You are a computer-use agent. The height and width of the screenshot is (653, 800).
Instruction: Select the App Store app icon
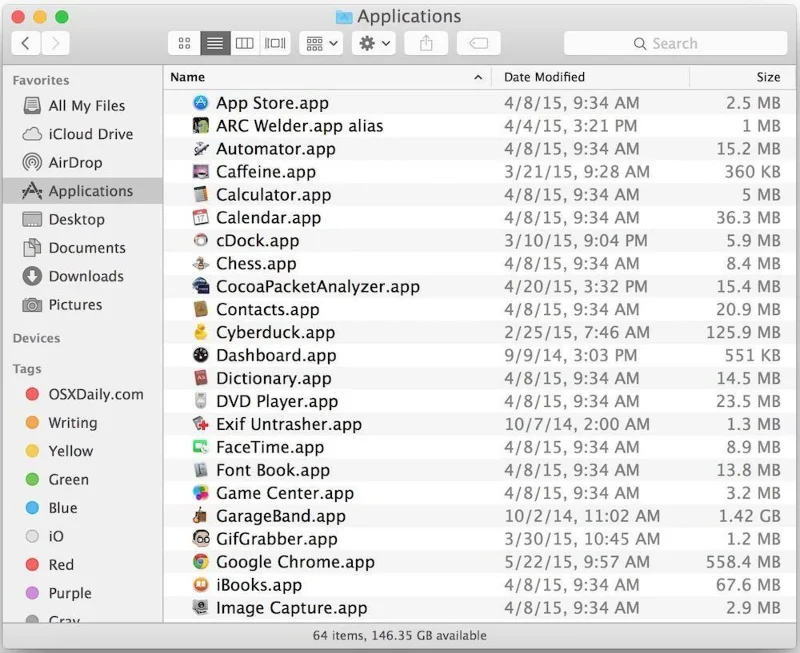click(x=200, y=102)
